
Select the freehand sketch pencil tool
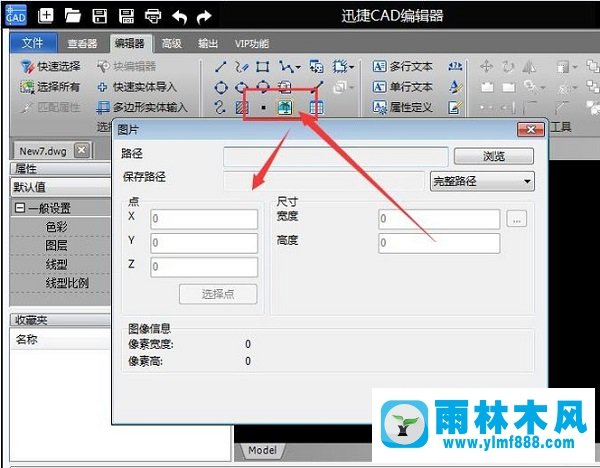[x=241, y=67]
